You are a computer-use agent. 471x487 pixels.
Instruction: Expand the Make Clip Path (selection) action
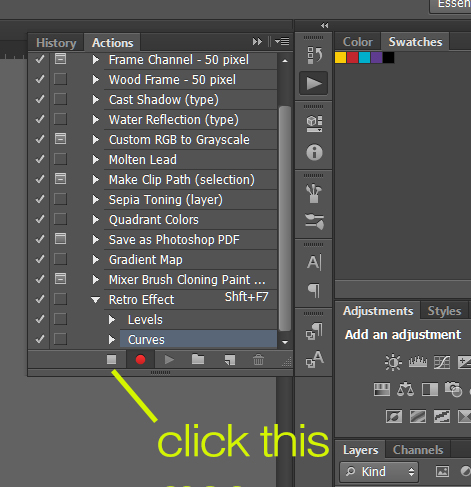click(x=96, y=179)
